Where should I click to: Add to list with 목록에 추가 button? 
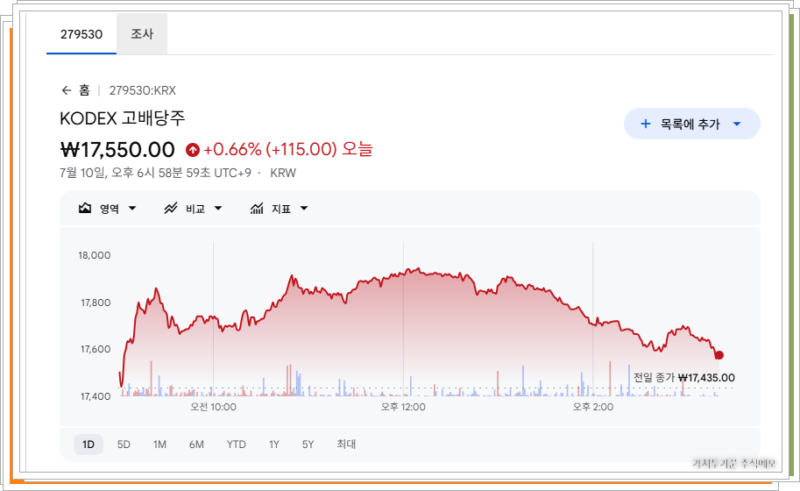692,124
